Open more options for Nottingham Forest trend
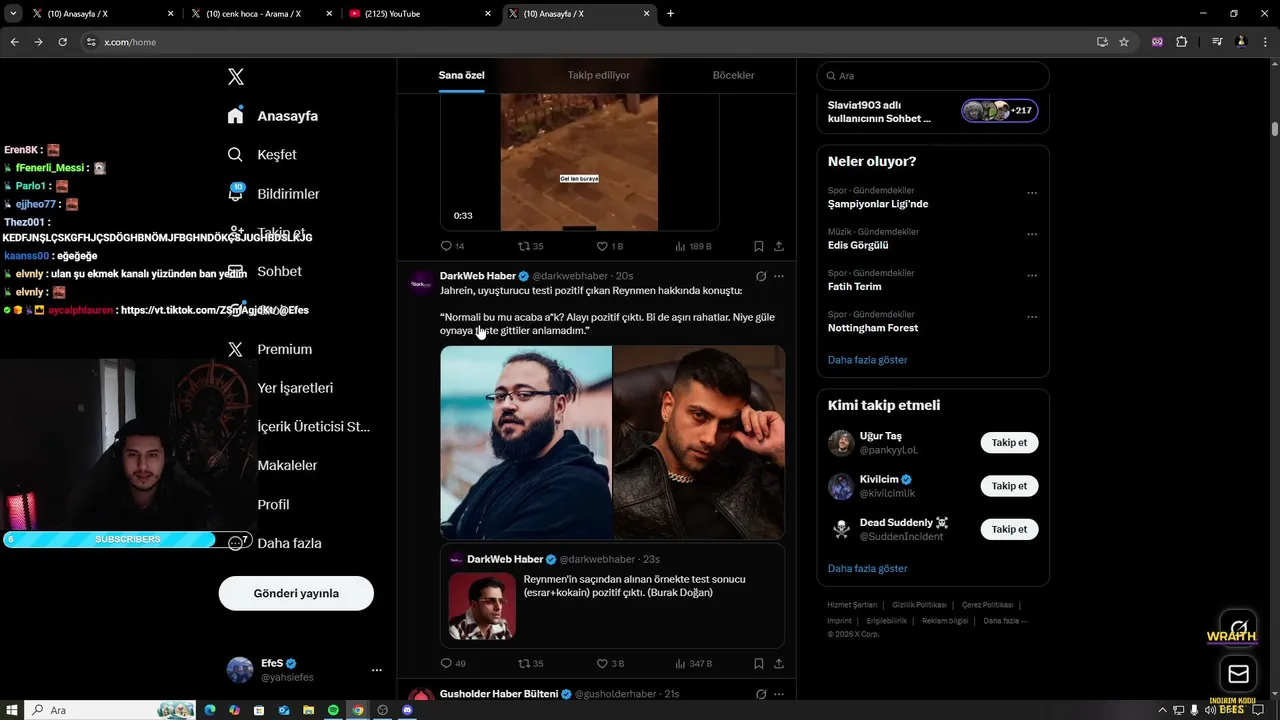Screen dimensions: 1280x720 1032,317
